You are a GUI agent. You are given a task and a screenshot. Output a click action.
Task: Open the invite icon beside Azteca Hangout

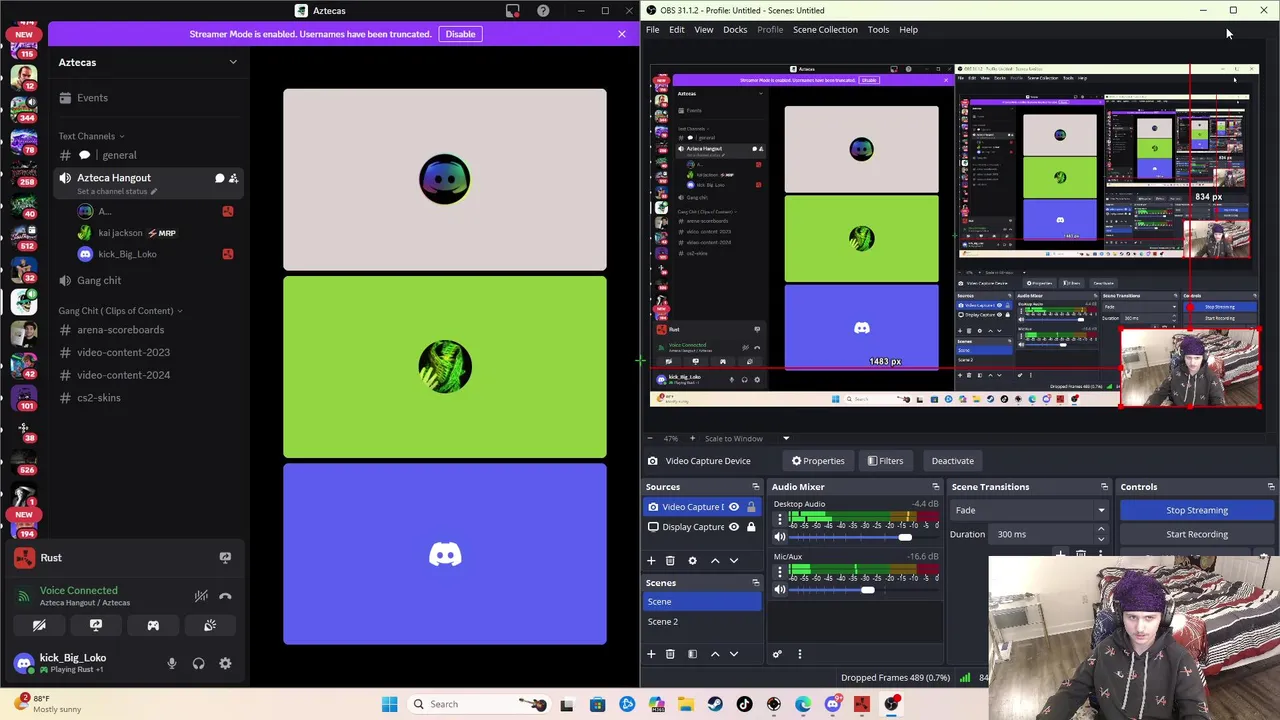[x=233, y=178]
